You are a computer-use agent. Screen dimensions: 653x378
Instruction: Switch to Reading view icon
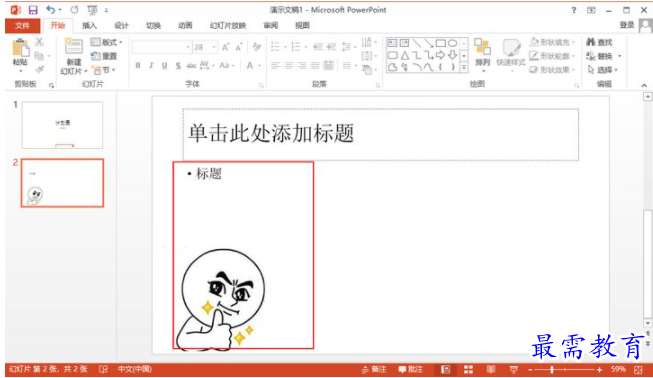tap(491, 369)
